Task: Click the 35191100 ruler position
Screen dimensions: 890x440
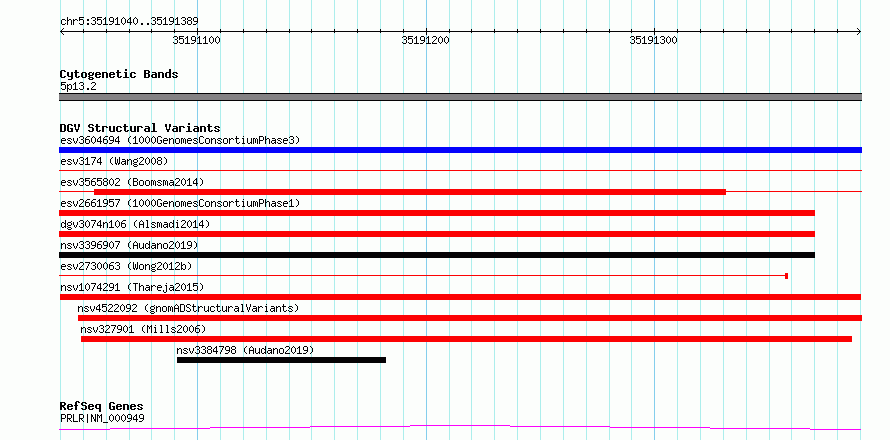Action: (x=197, y=40)
